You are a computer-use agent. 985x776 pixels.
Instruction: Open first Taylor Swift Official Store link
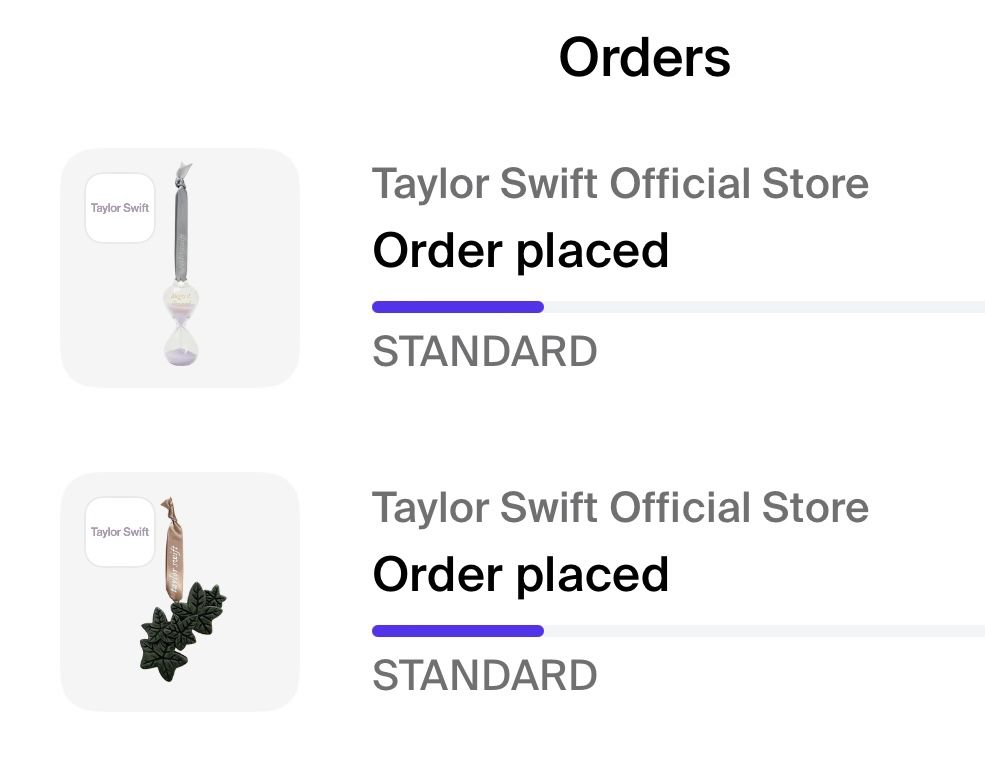click(x=620, y=183)
